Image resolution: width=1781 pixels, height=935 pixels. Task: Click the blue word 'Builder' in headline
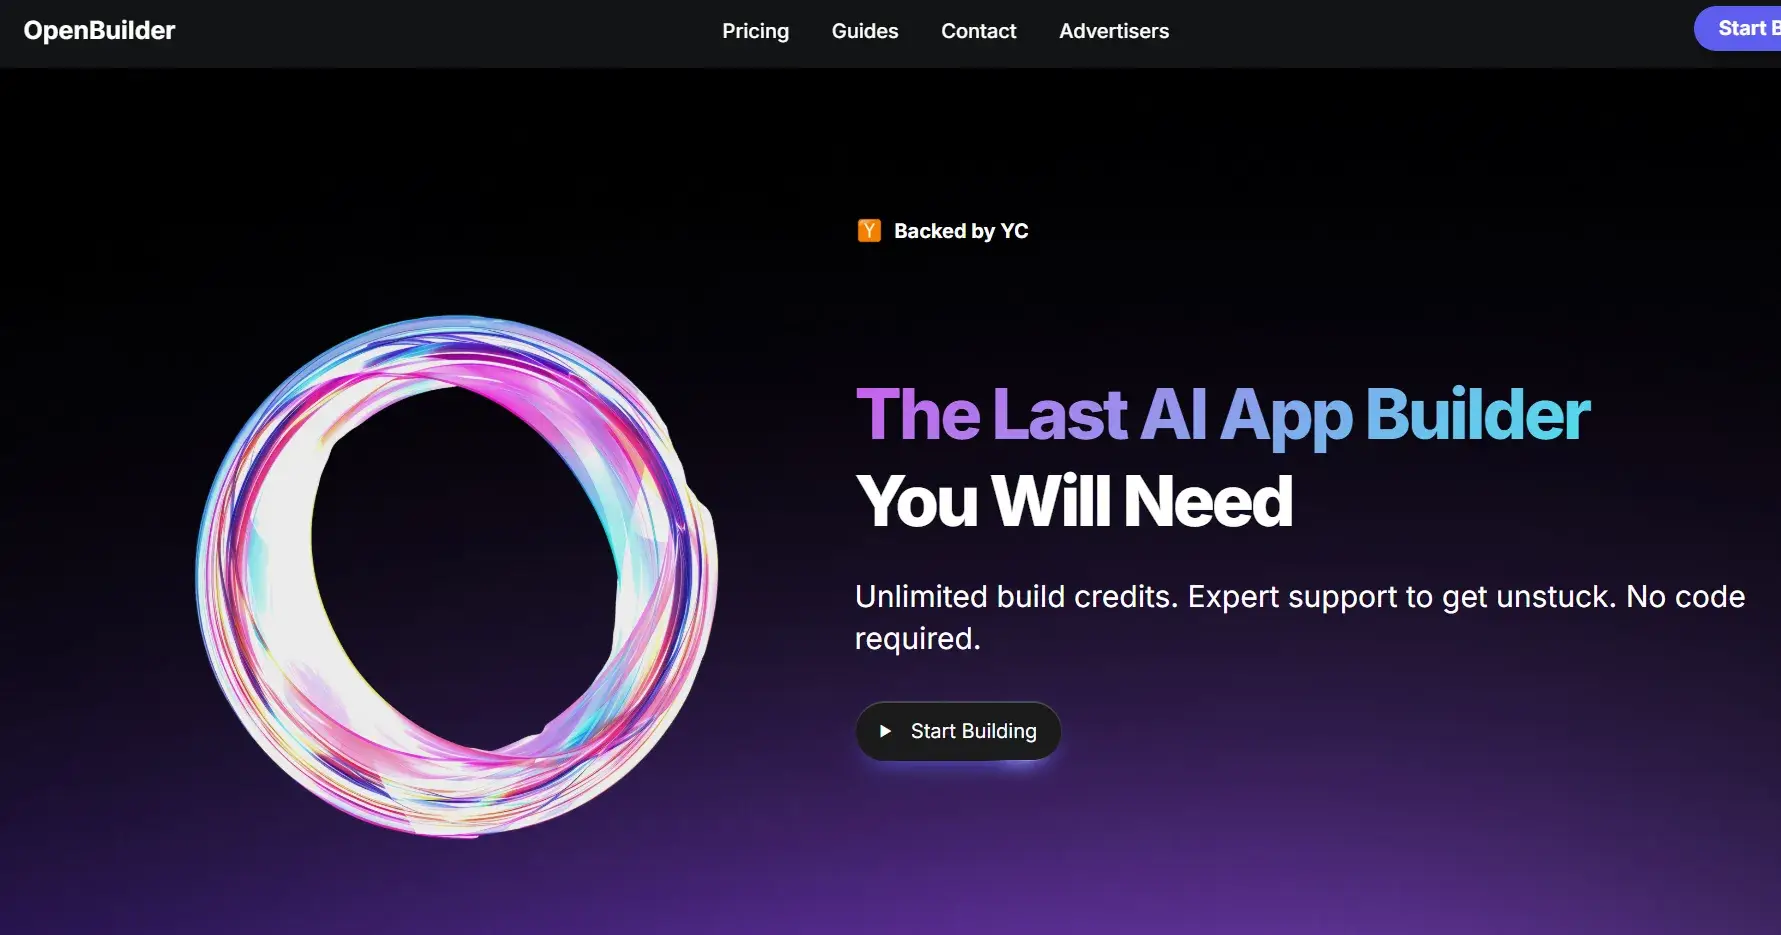(1478, 413)
